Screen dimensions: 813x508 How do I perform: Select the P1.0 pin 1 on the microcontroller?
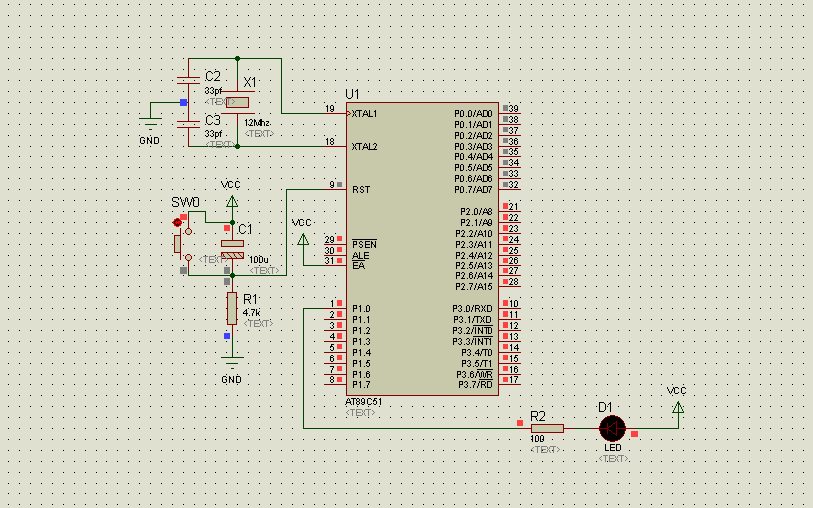tap(337, 308)
